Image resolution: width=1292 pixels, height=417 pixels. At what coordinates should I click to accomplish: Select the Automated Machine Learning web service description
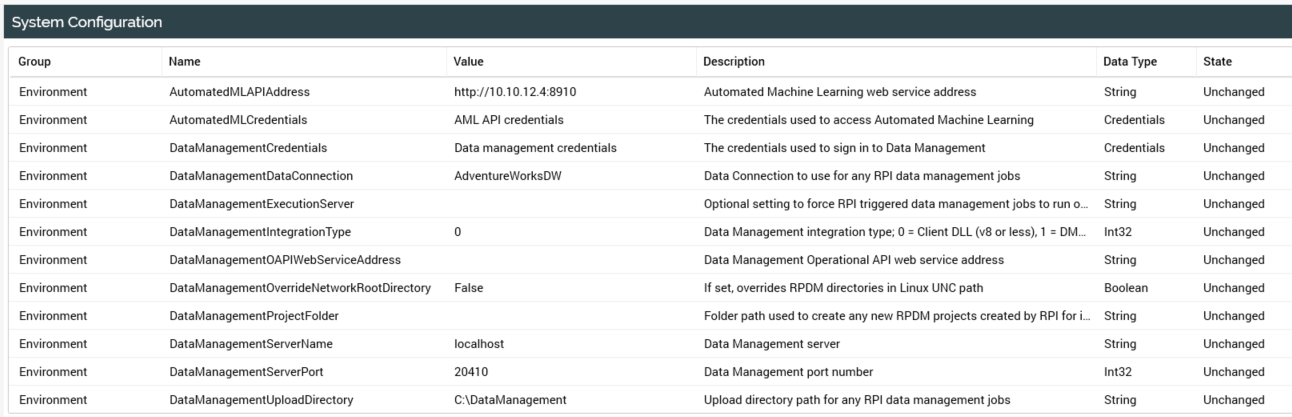tap(840, 92)
